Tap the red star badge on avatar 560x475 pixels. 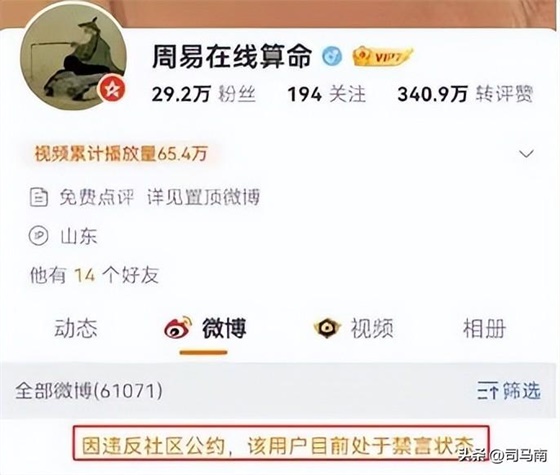(112, 89)
